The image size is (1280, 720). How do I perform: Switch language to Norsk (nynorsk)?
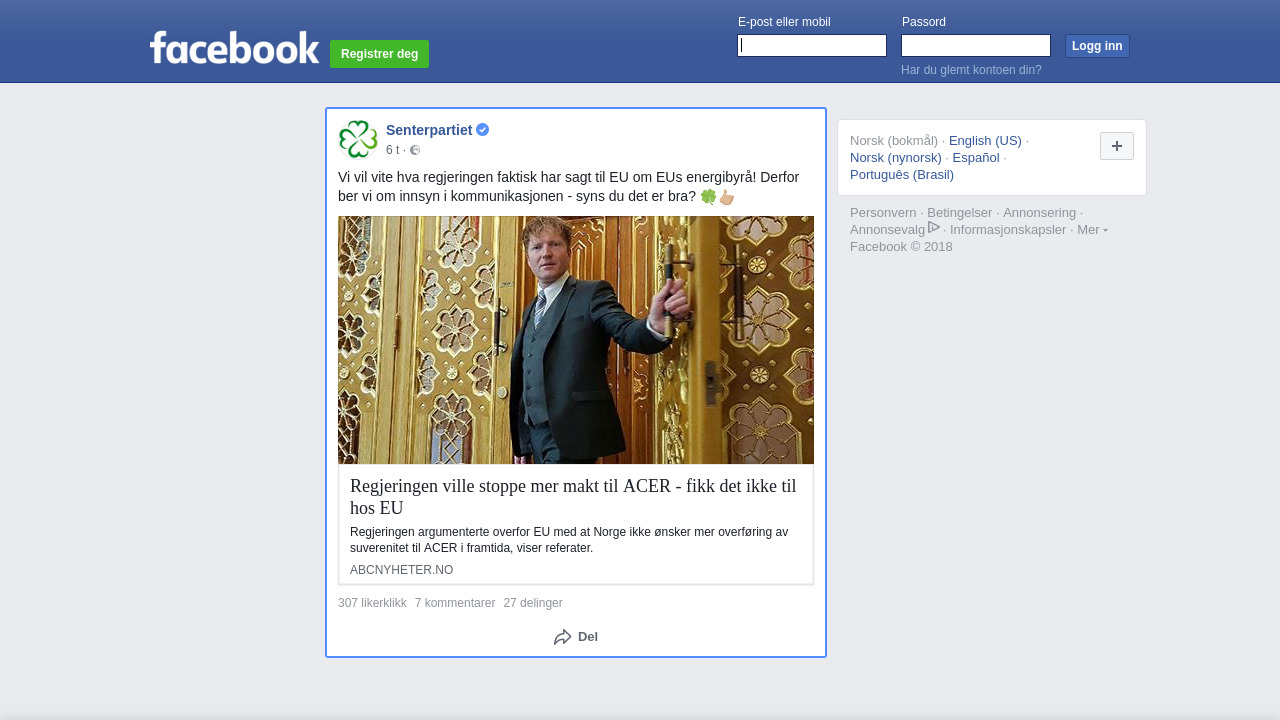pos(896,158)
